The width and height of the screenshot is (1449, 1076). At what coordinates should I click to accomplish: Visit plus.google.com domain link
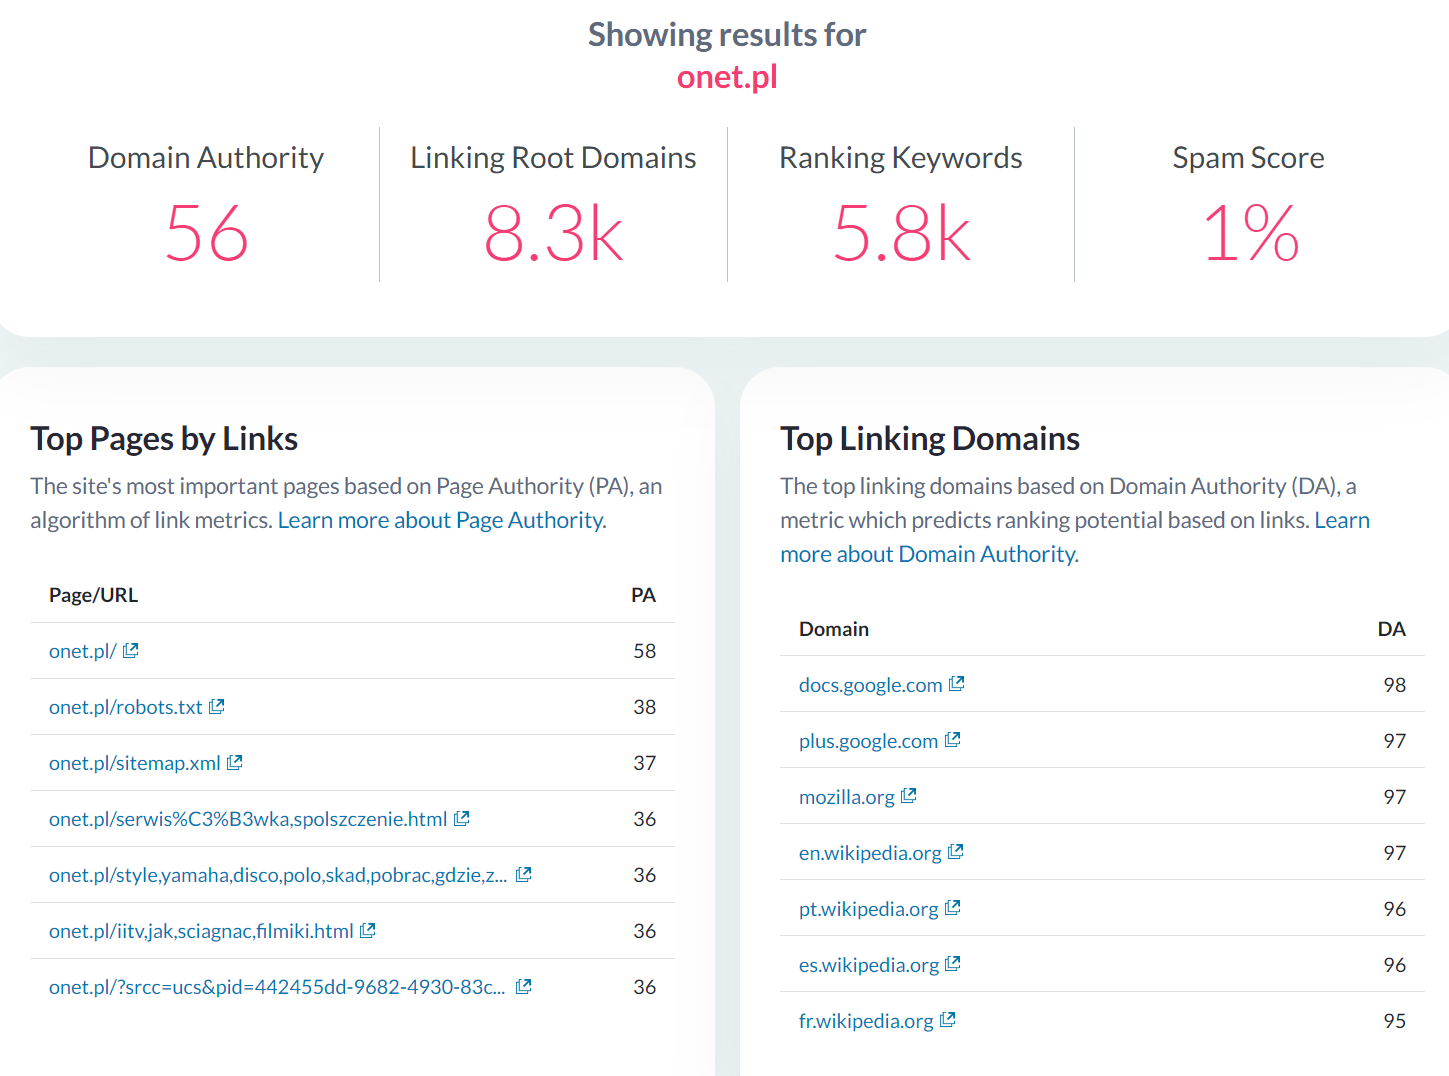coord(868,741)
